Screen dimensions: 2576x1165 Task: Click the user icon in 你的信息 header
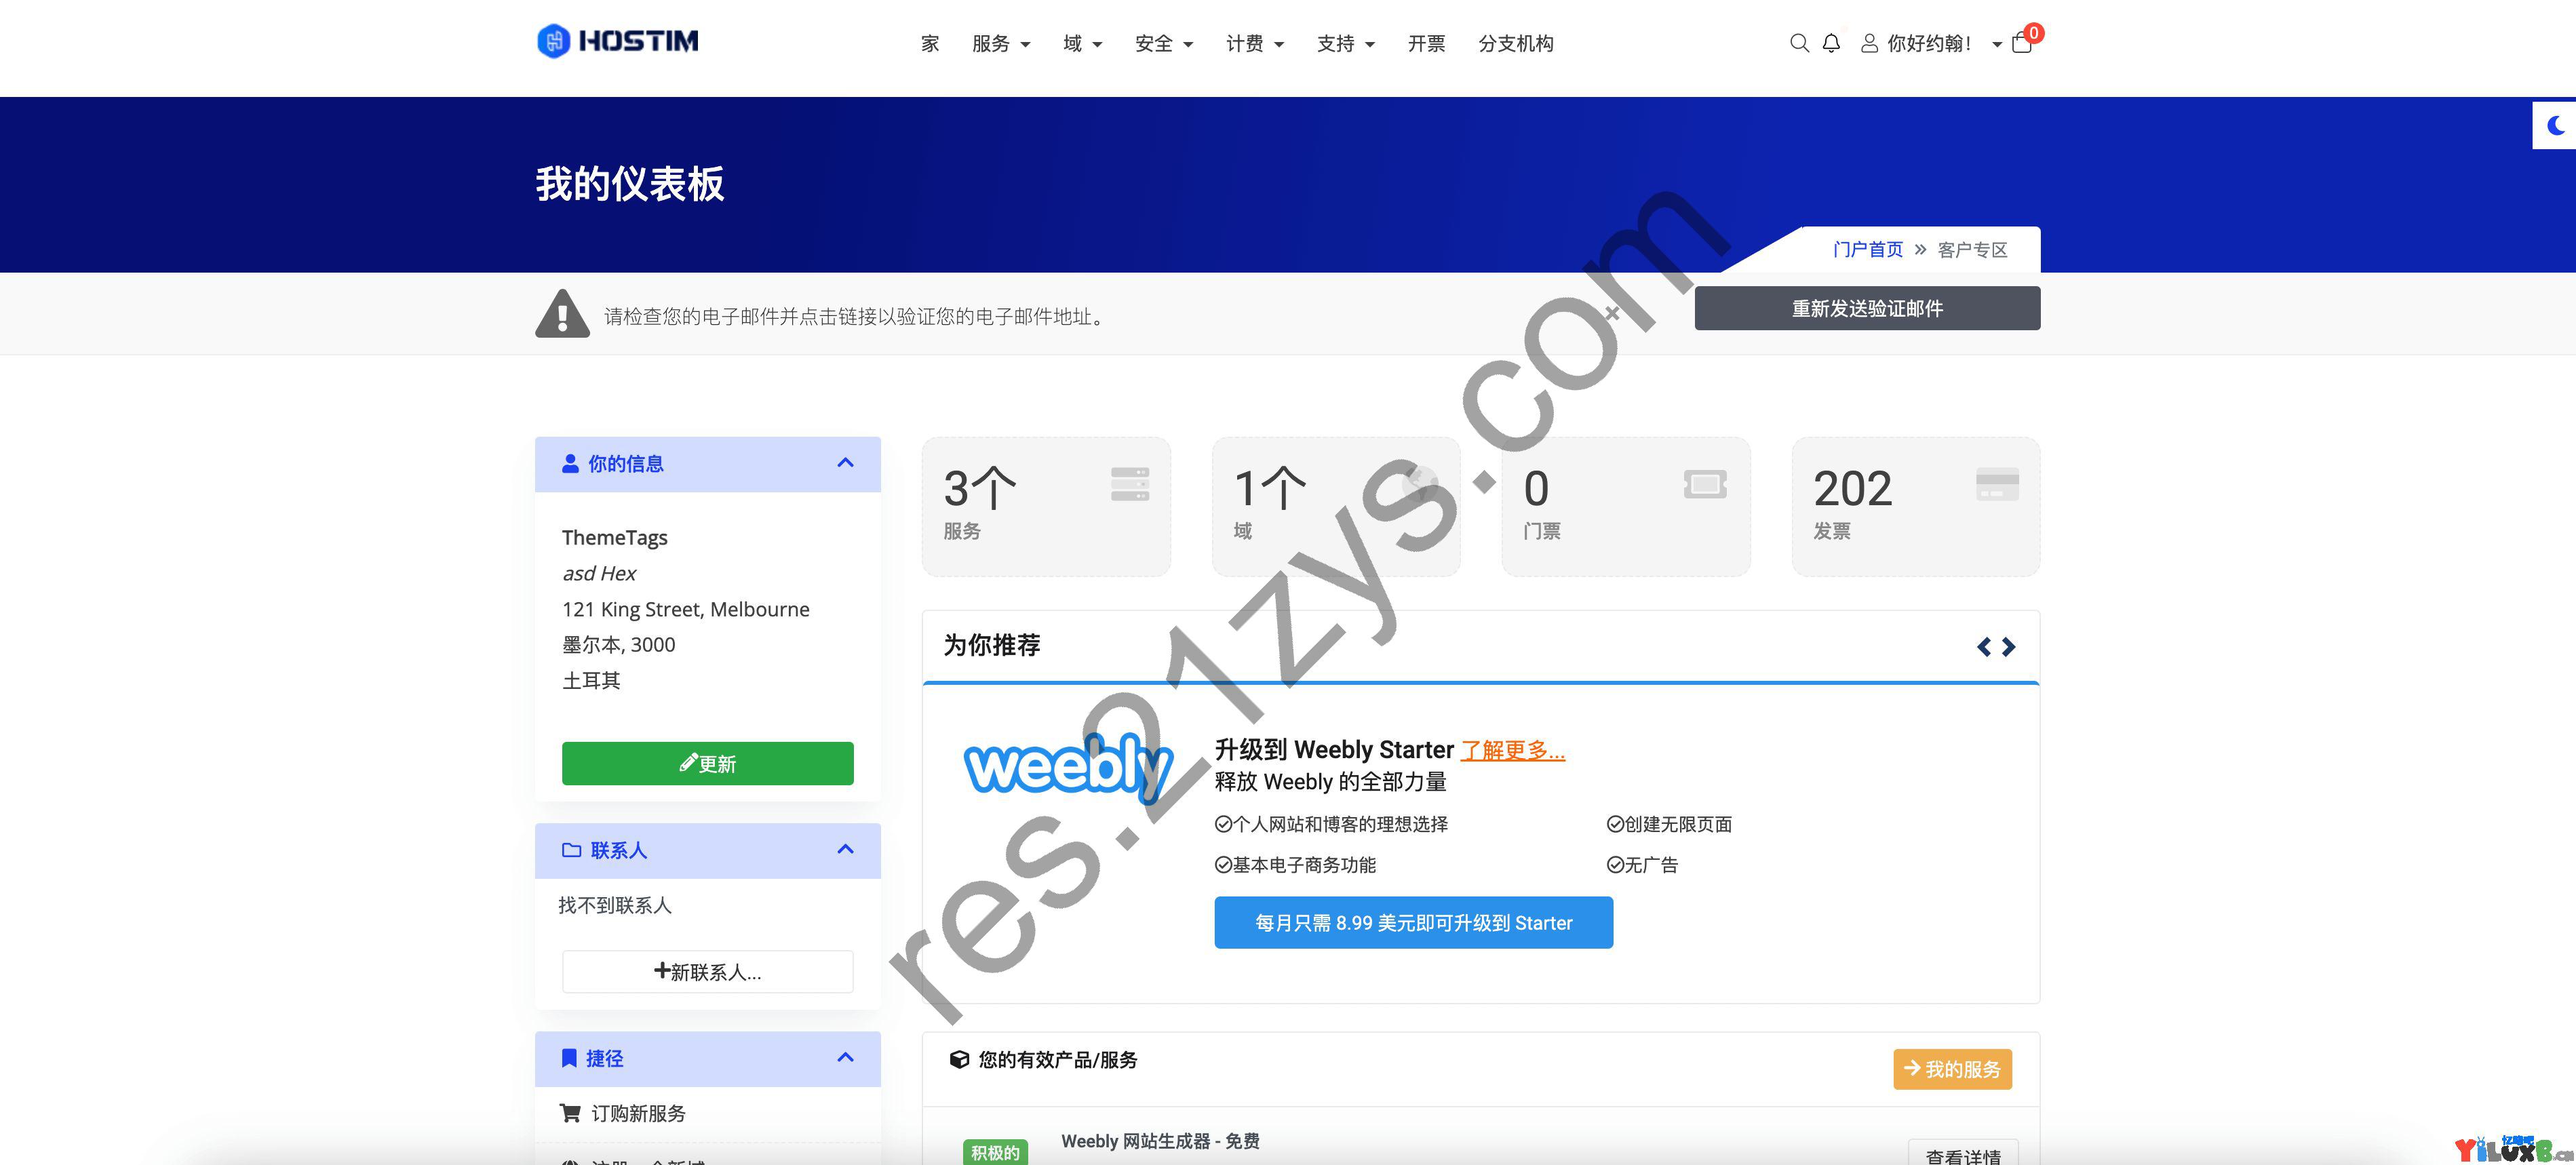click(570, 463)
